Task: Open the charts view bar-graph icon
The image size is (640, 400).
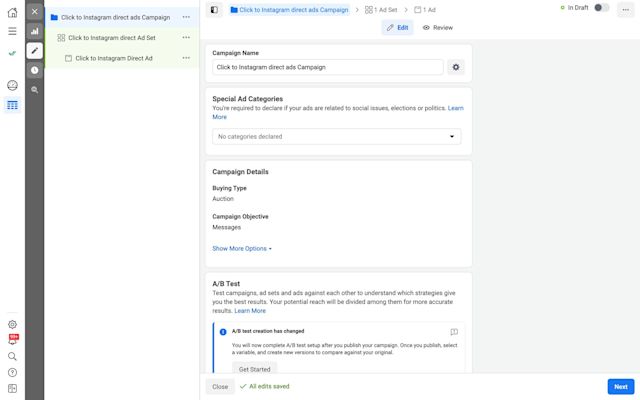Action: pyautogui.click(x=35, y=31)
